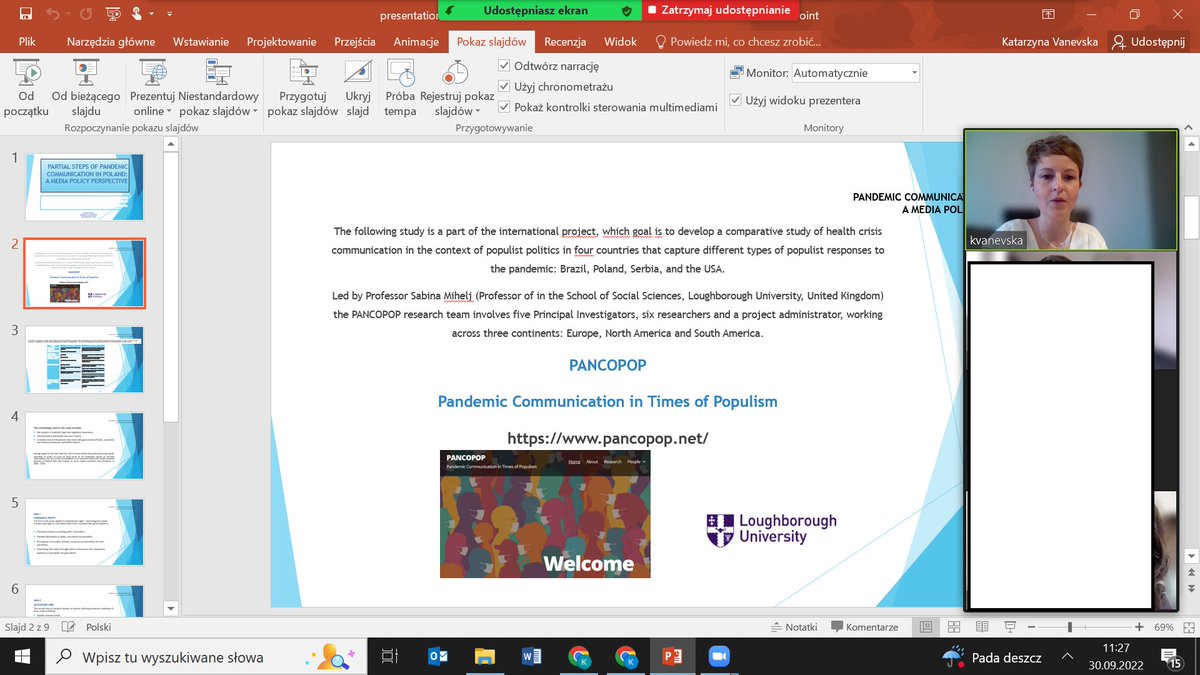Switch to Normal view icon
The width and height of the screenshot is (1200, 675).
[x=926, y=627]
